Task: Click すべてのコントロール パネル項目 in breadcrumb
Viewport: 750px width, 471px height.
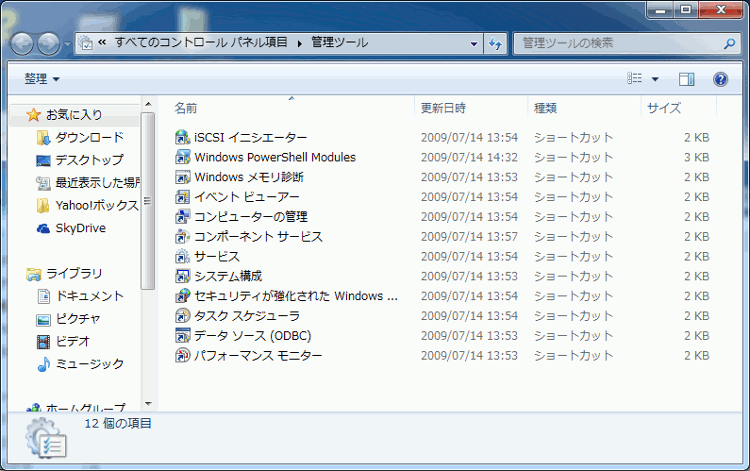Action: [x=201, y=43]
